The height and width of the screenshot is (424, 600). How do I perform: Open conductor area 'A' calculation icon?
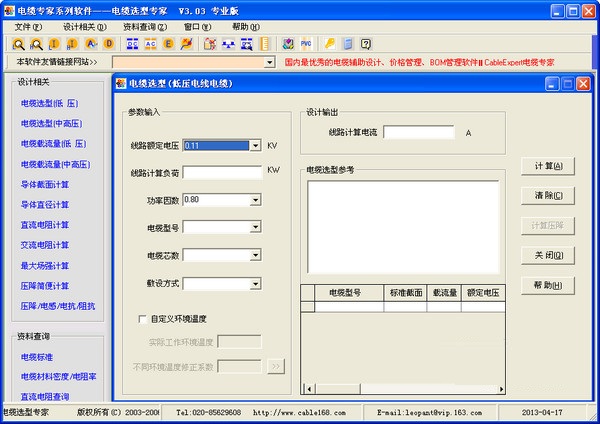click(91, 44)
